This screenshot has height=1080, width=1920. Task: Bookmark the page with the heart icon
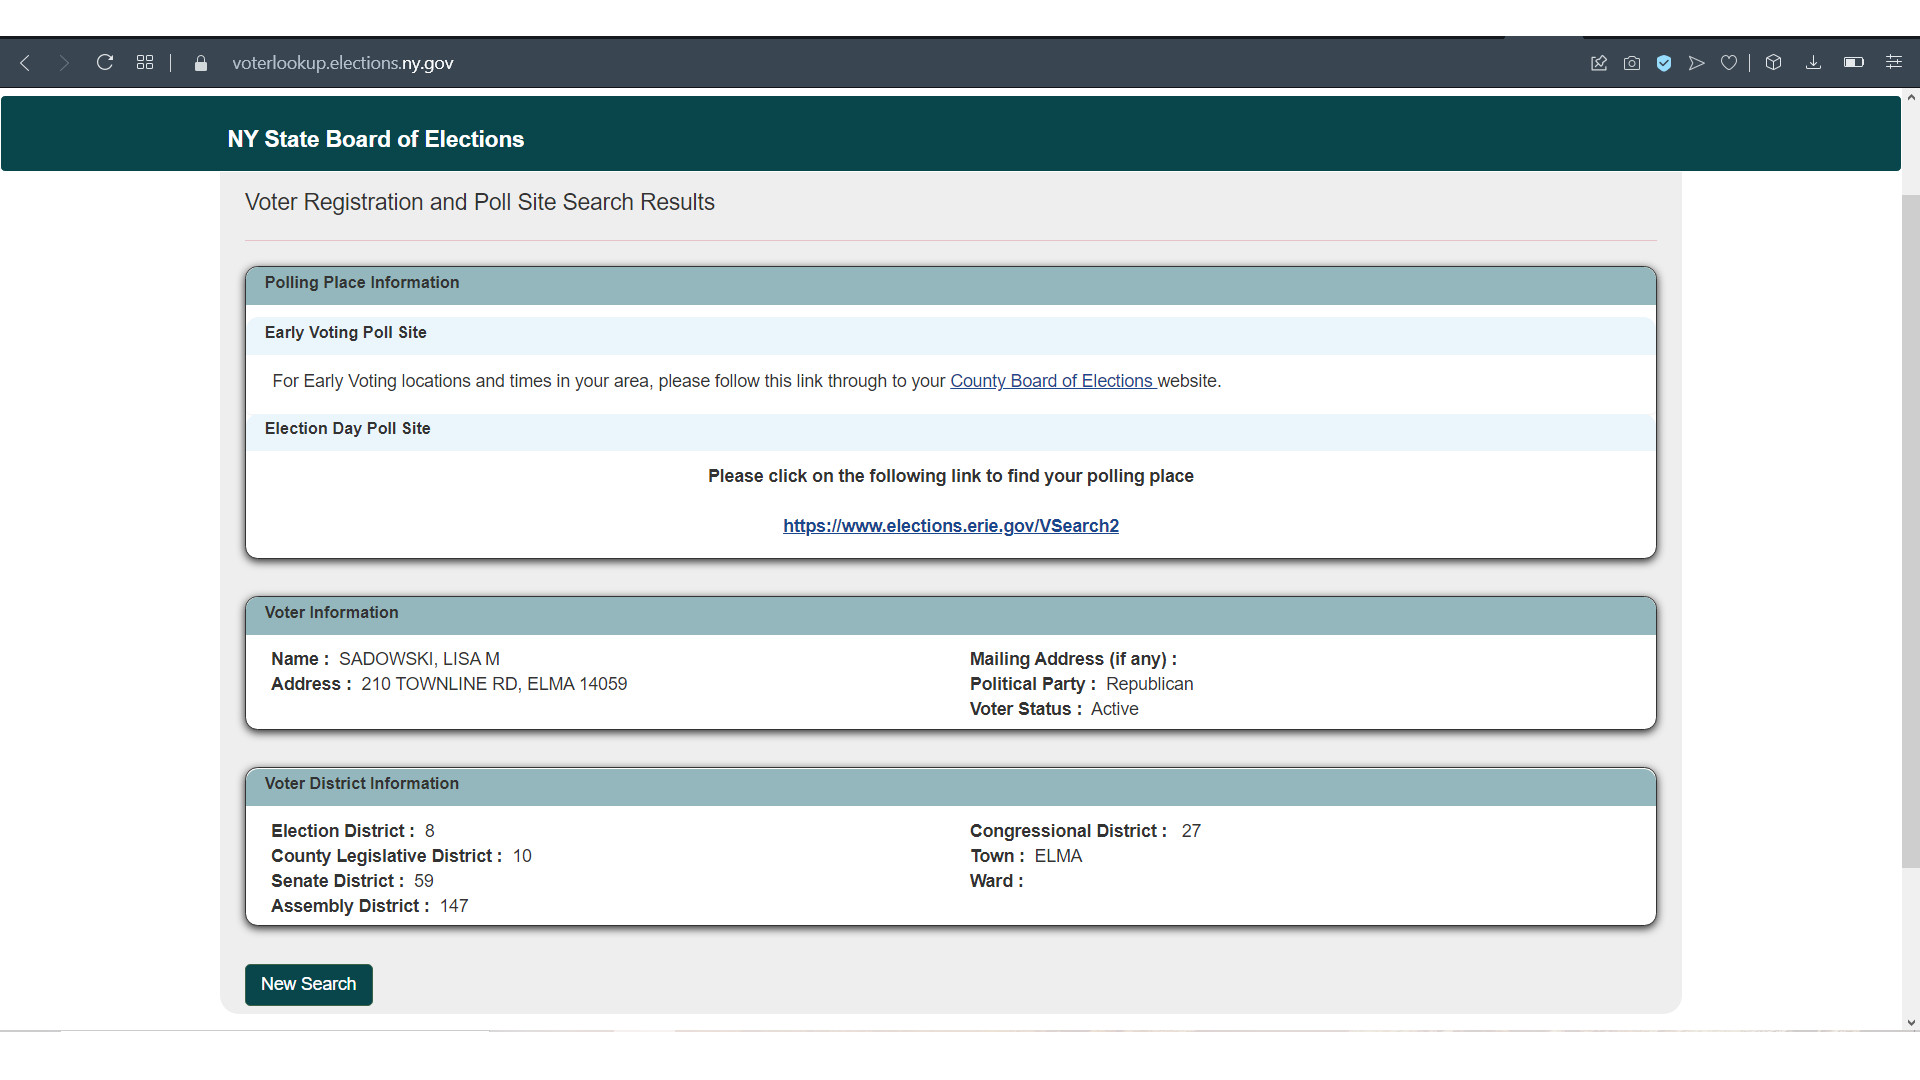(x=1729, y=63)
